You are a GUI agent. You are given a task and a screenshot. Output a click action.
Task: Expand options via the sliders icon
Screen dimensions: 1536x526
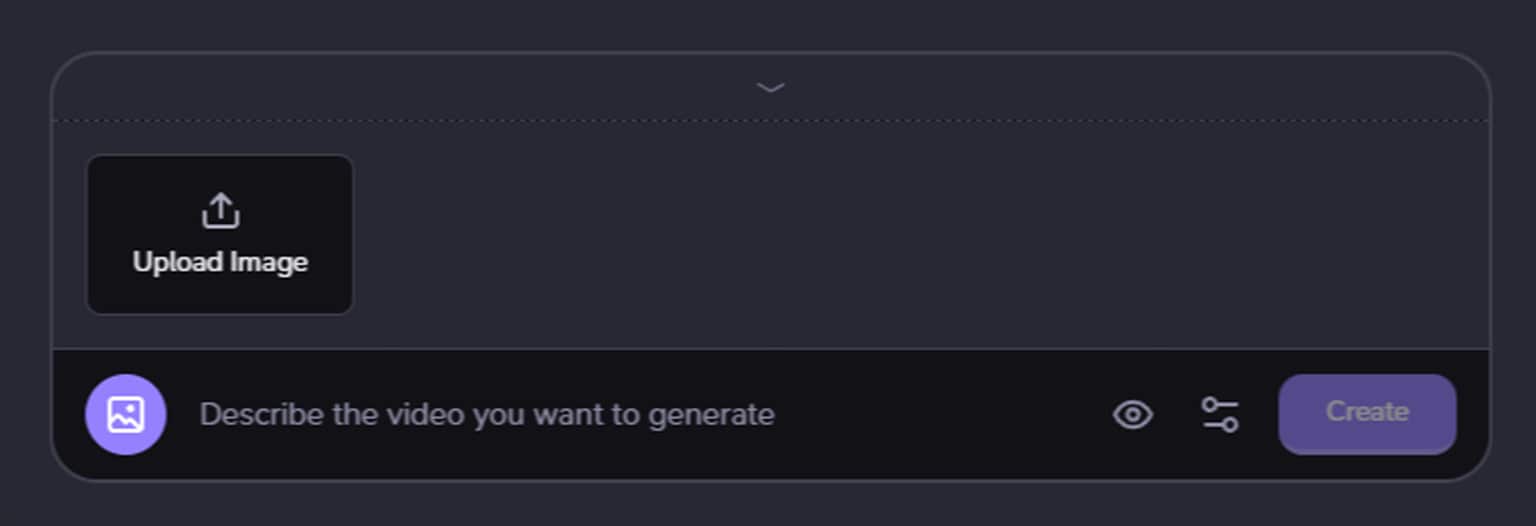point(1219,414)
